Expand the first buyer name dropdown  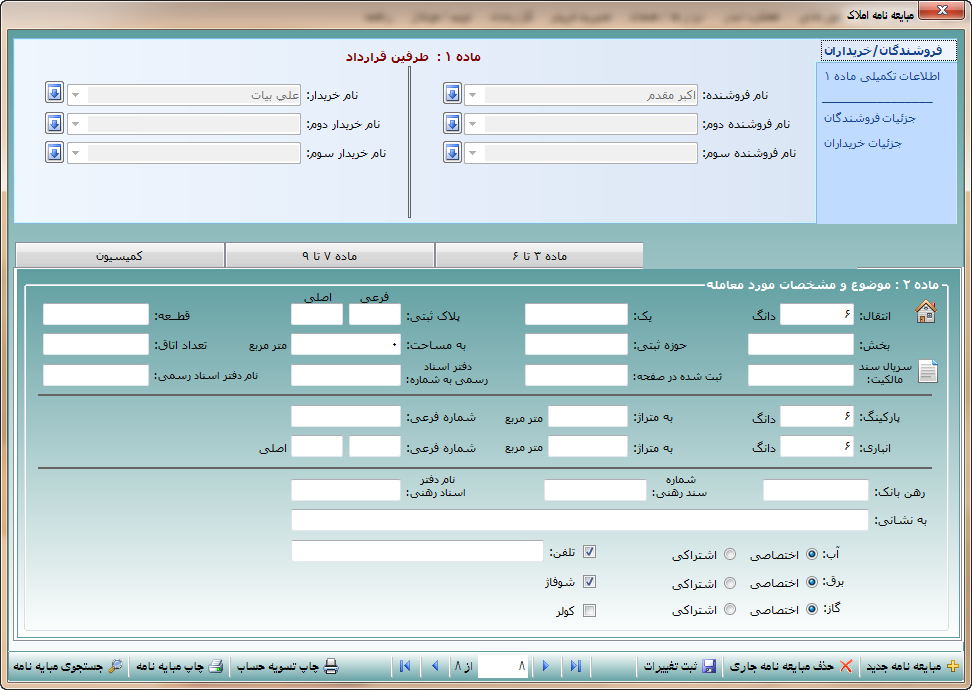point(76,95)
